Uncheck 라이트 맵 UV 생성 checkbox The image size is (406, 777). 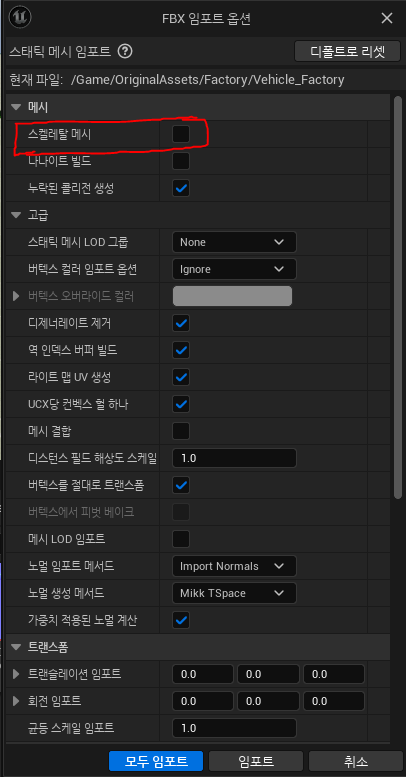point(181,377)
